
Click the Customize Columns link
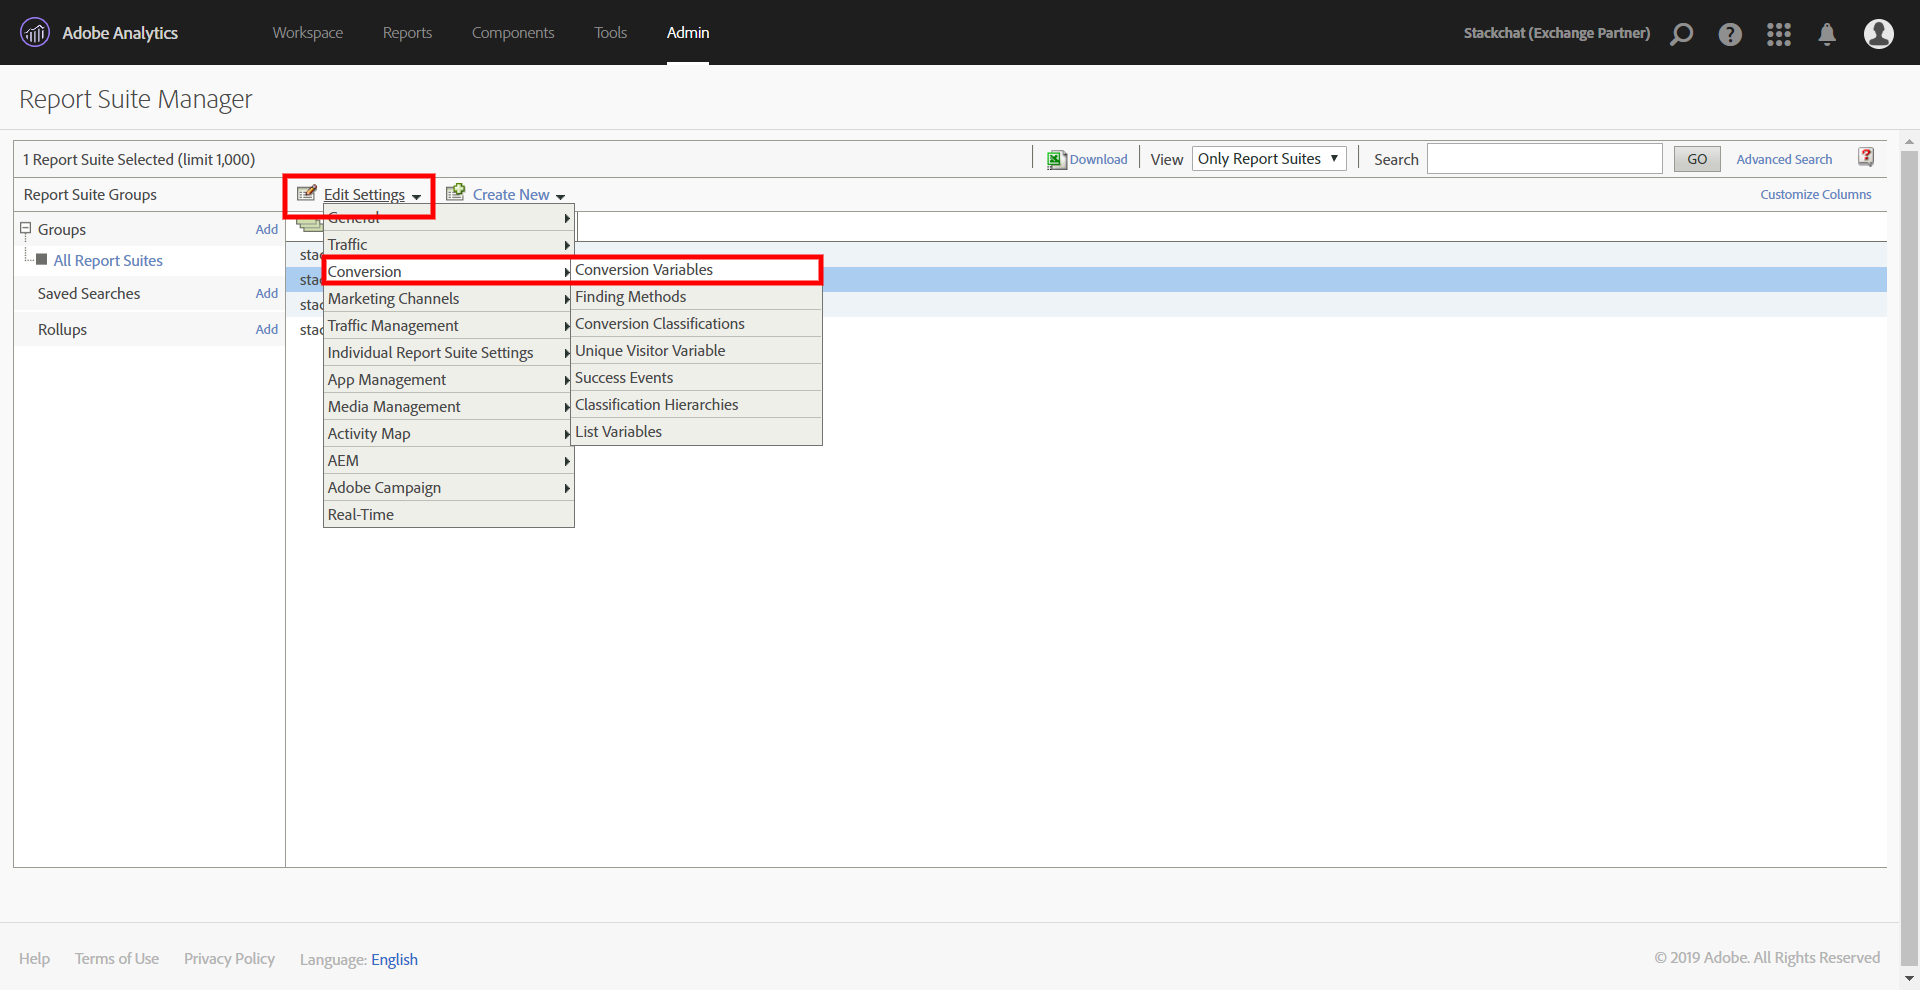click(x=1816, y=195)
